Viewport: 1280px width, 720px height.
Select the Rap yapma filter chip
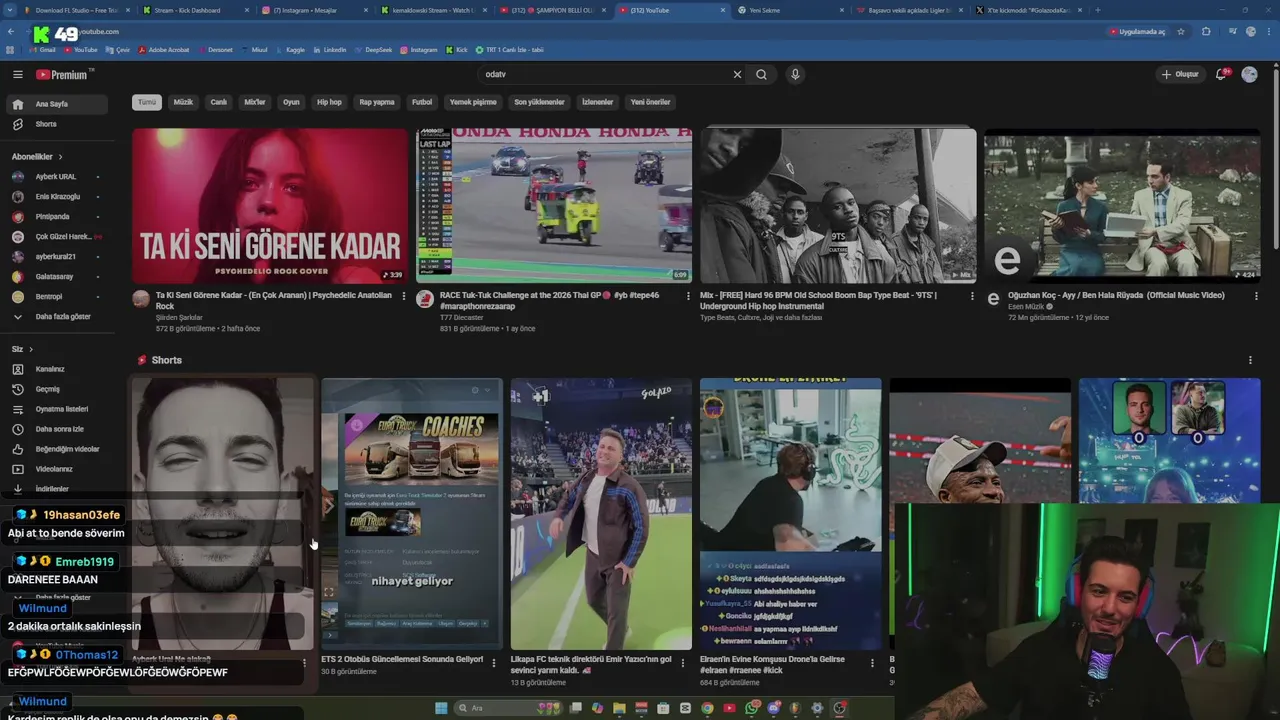377,102
